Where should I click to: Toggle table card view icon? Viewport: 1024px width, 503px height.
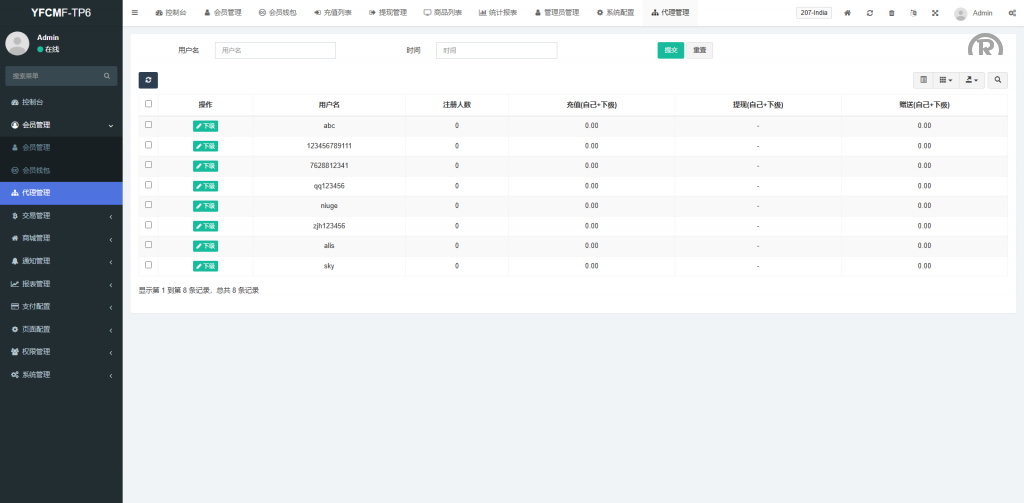pyautogui.click(x=923, y=80)
